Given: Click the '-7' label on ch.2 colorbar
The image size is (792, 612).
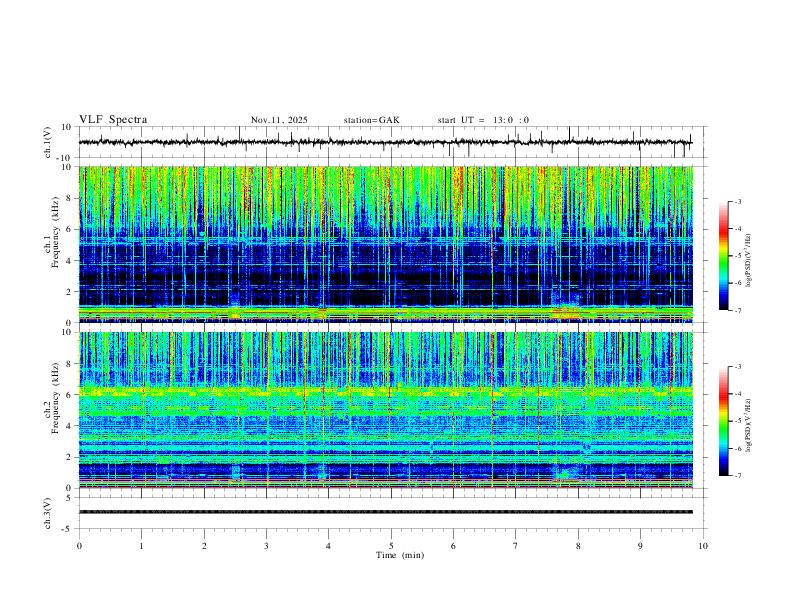Looking at the screenshot, I should (737, 475).
